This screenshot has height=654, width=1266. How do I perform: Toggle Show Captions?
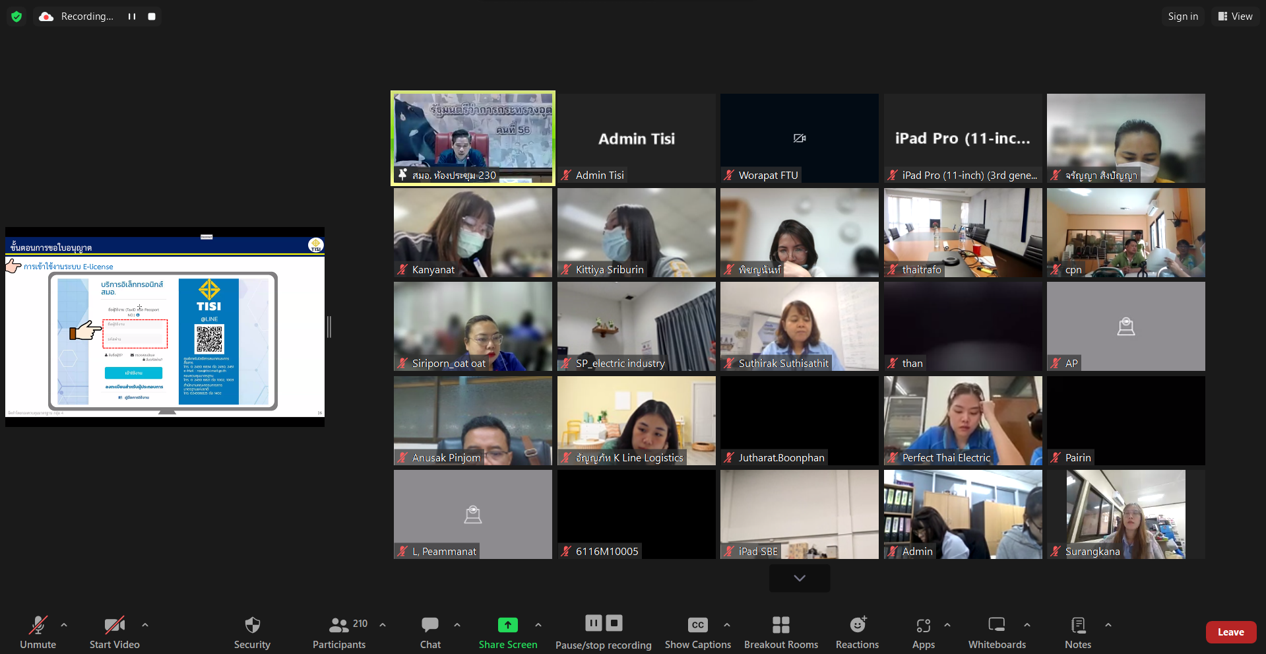[698, 632]
